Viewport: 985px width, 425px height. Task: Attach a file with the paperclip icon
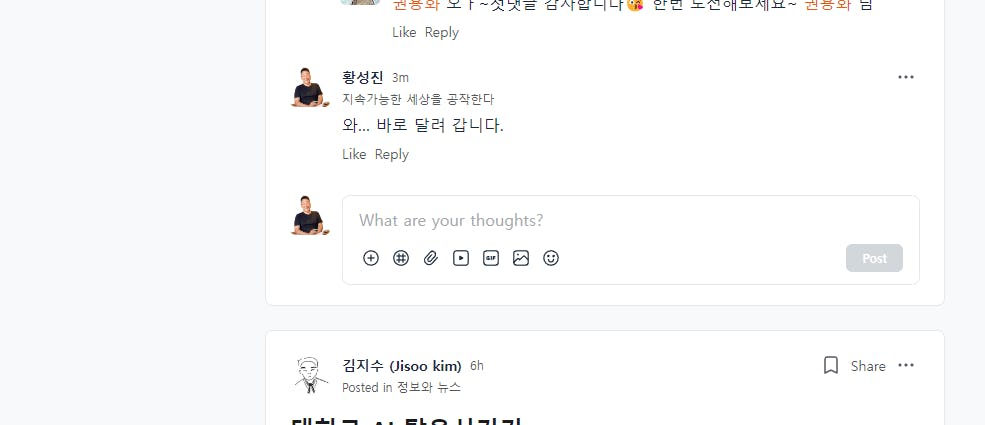pyautogui.click(x=431, y=258)
